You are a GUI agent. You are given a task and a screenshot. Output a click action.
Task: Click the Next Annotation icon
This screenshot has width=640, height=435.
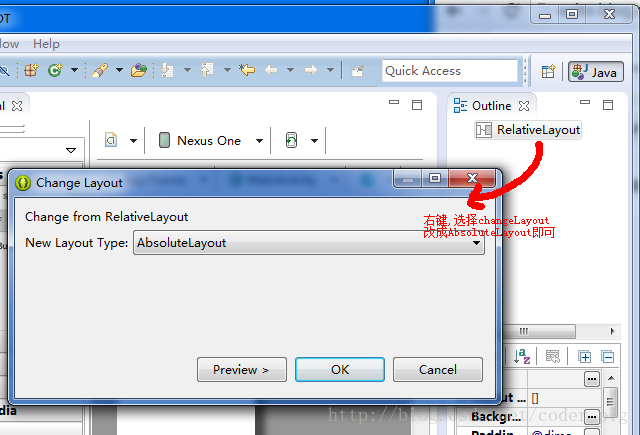coord(167,71)
